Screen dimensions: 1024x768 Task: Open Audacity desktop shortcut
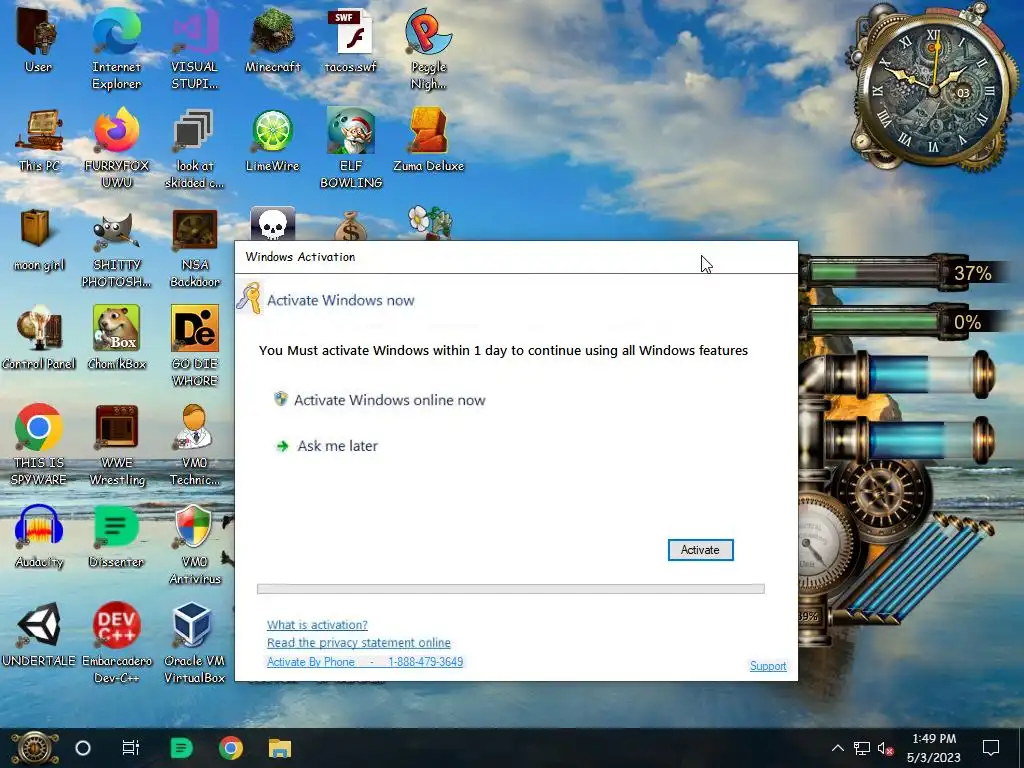coord(39,536)
